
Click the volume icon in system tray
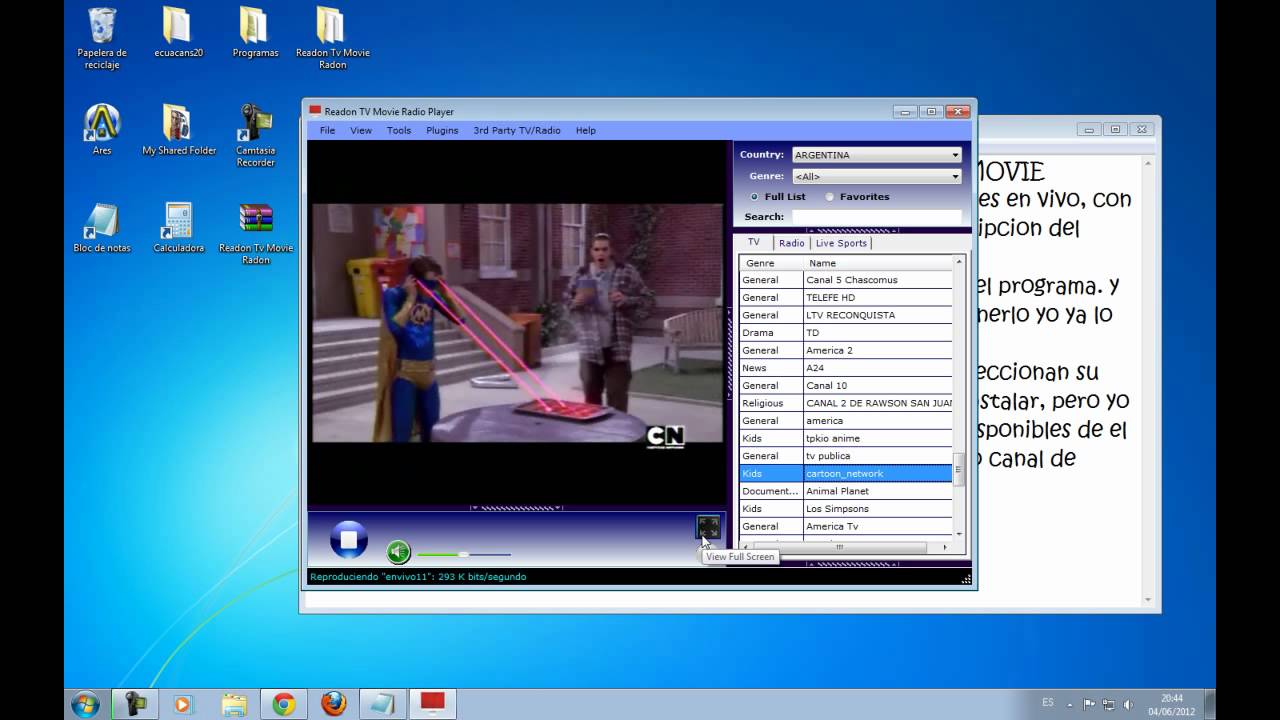point(1128,704)
